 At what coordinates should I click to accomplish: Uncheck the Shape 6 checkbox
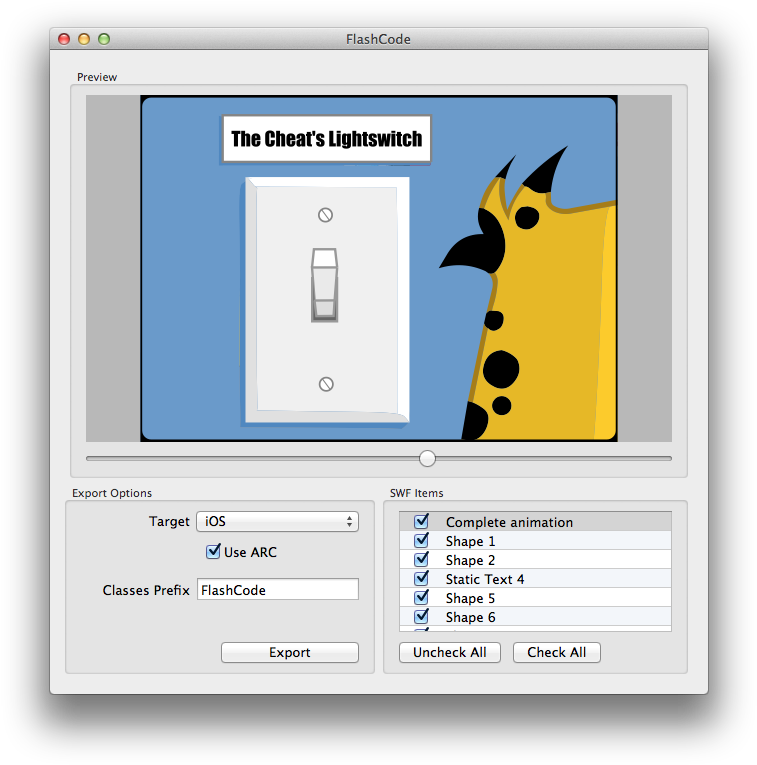coord(421,617)
